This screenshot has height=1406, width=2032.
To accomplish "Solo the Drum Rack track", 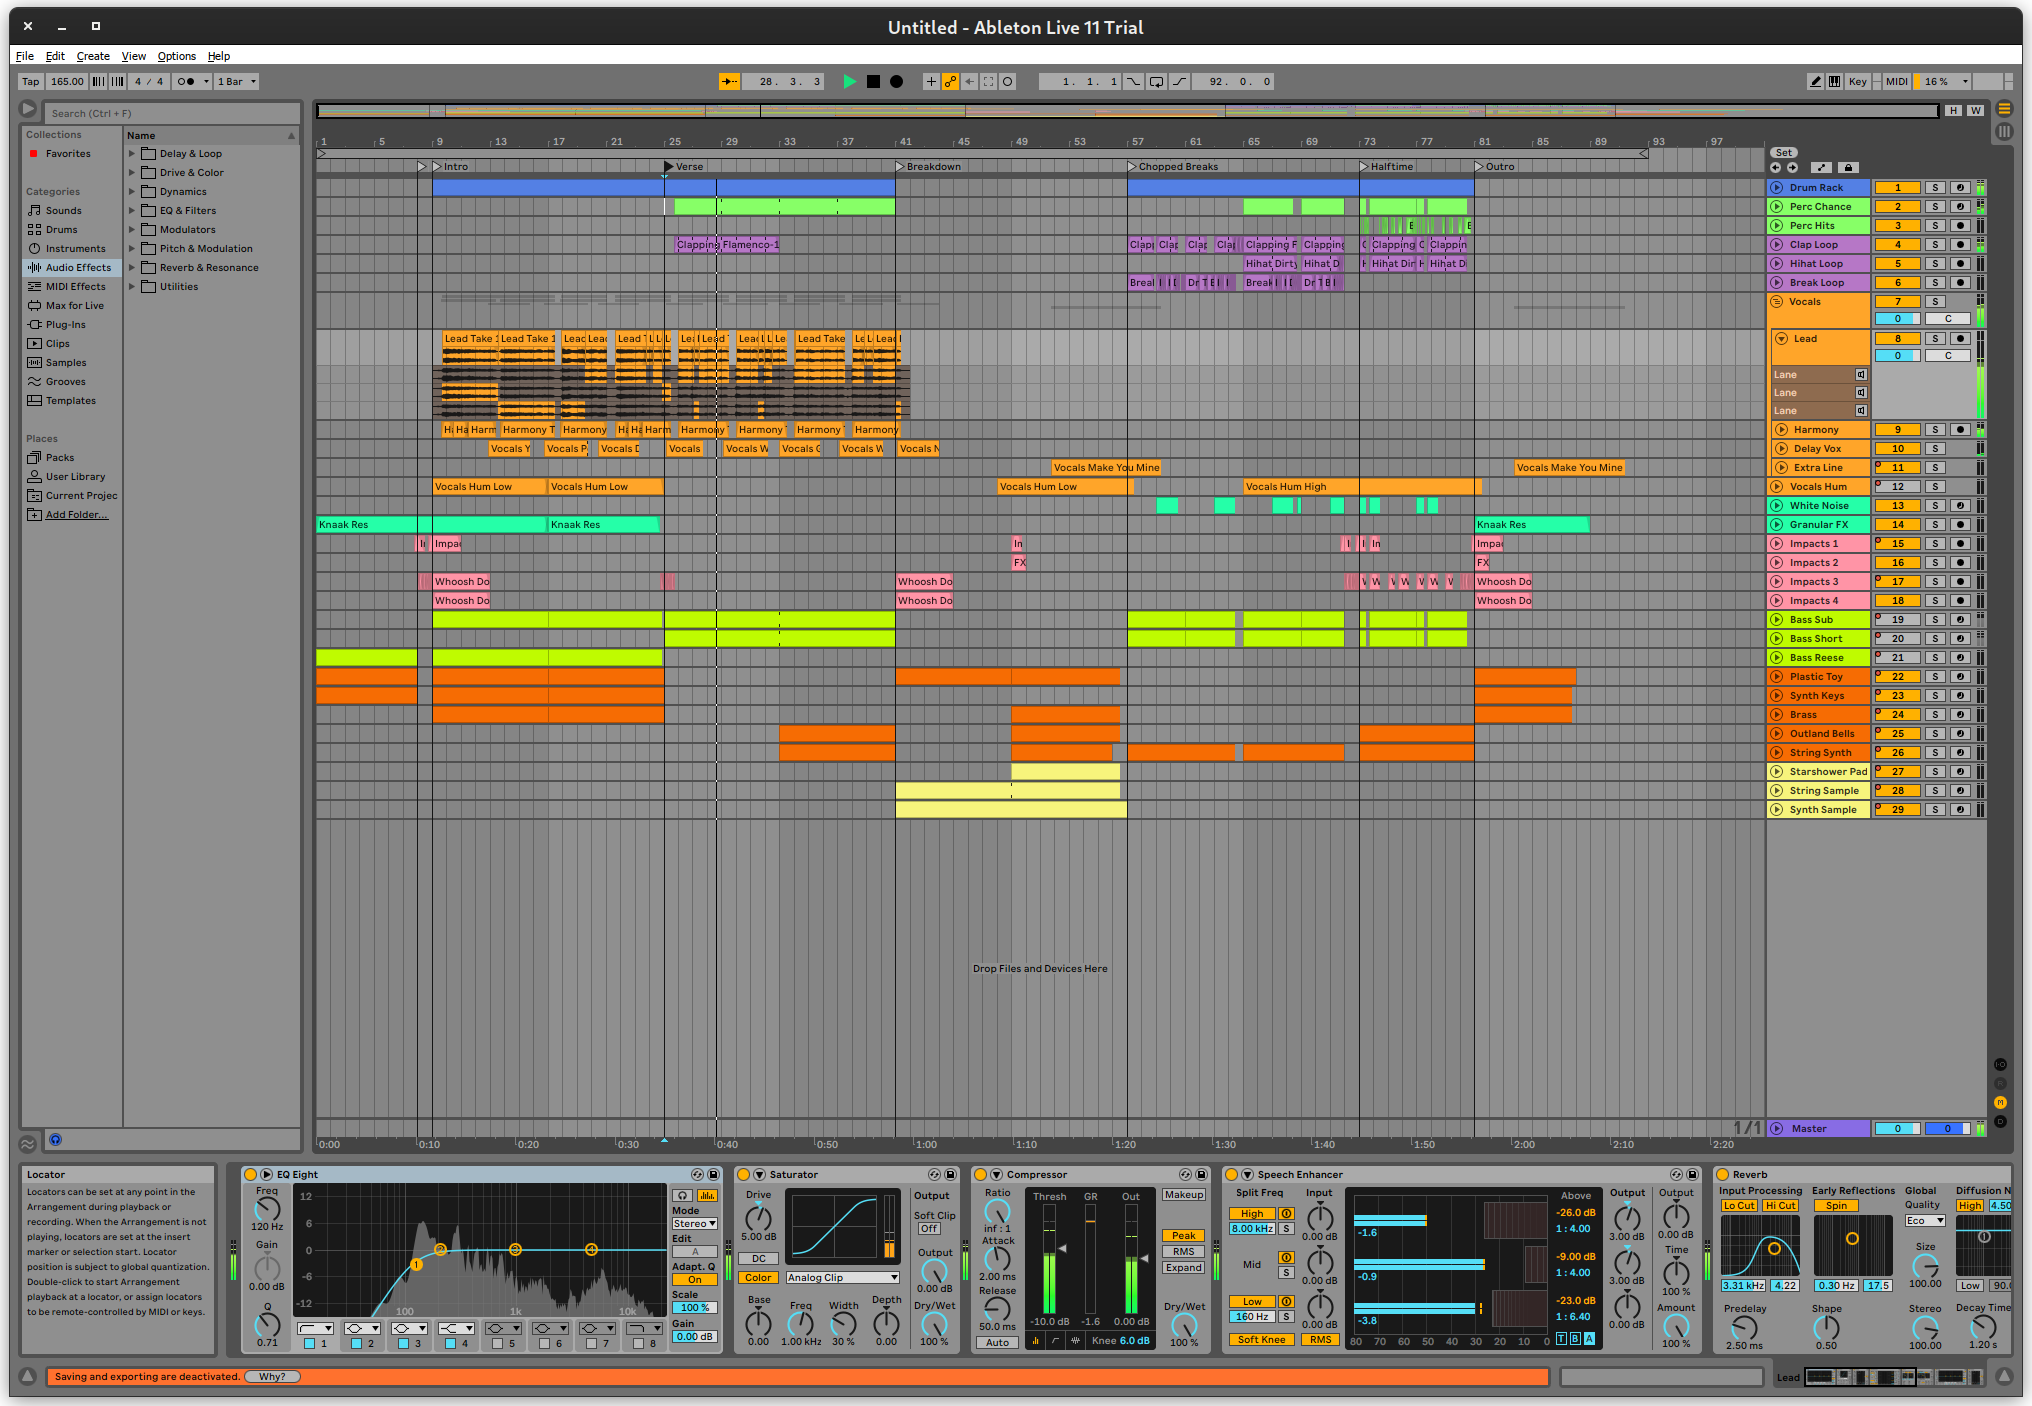I will pos(1935,188).
